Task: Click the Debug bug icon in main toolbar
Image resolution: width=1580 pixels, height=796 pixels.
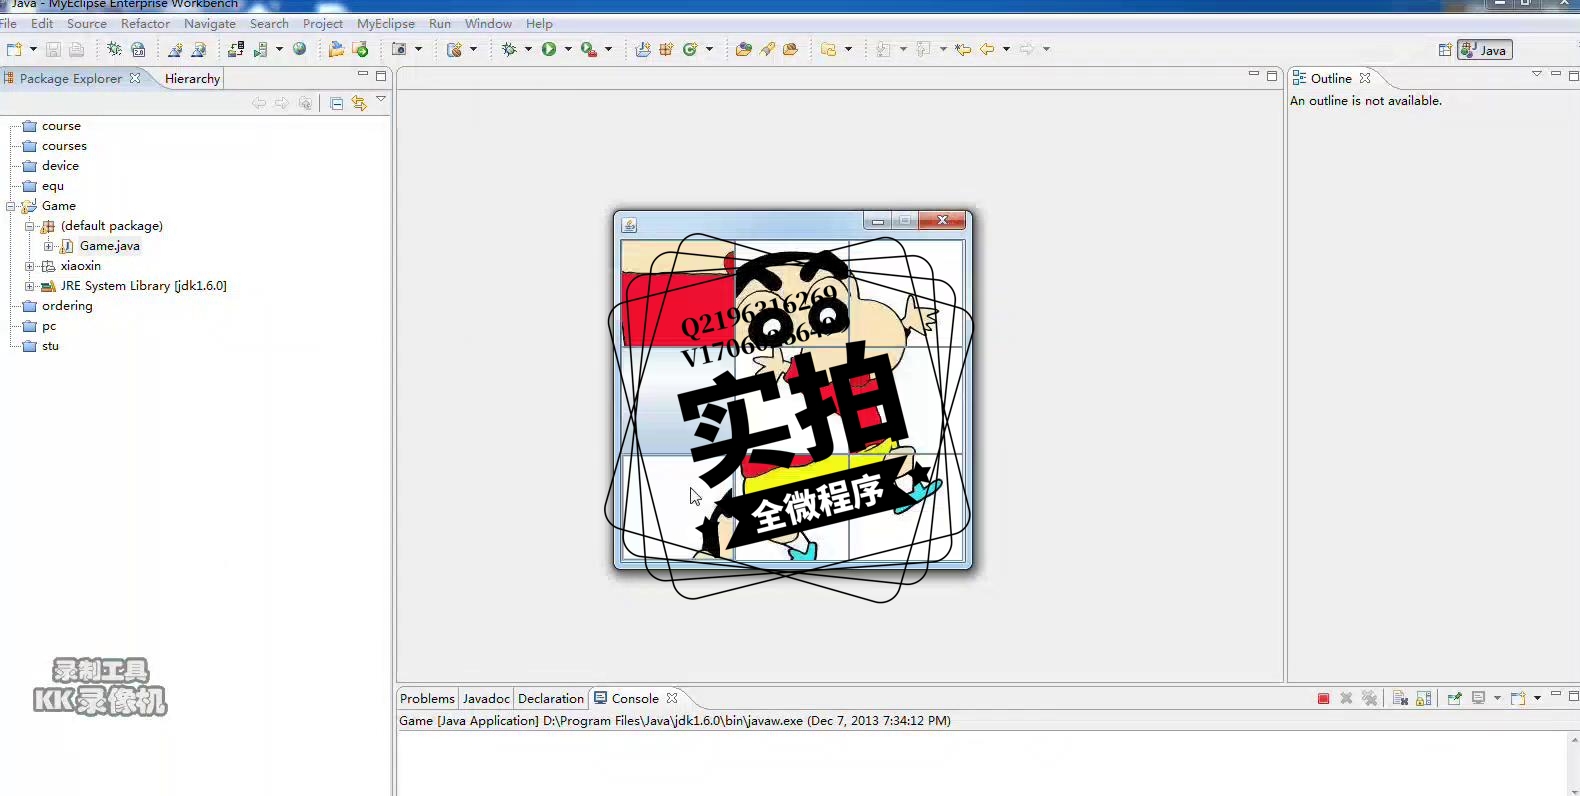Action: pyautogui.click(x=509, y=49)
